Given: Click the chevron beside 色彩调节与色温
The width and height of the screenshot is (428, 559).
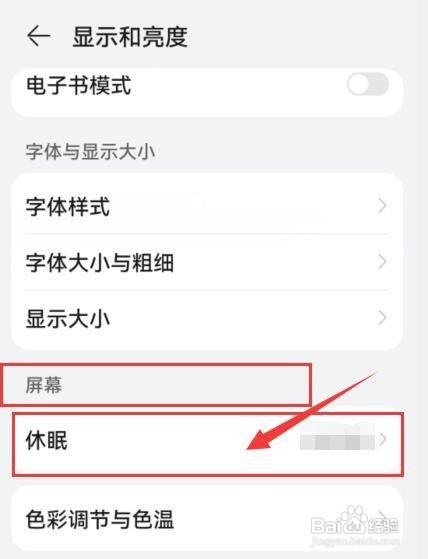Looking at the screenshot, I should tap(383, 516).
